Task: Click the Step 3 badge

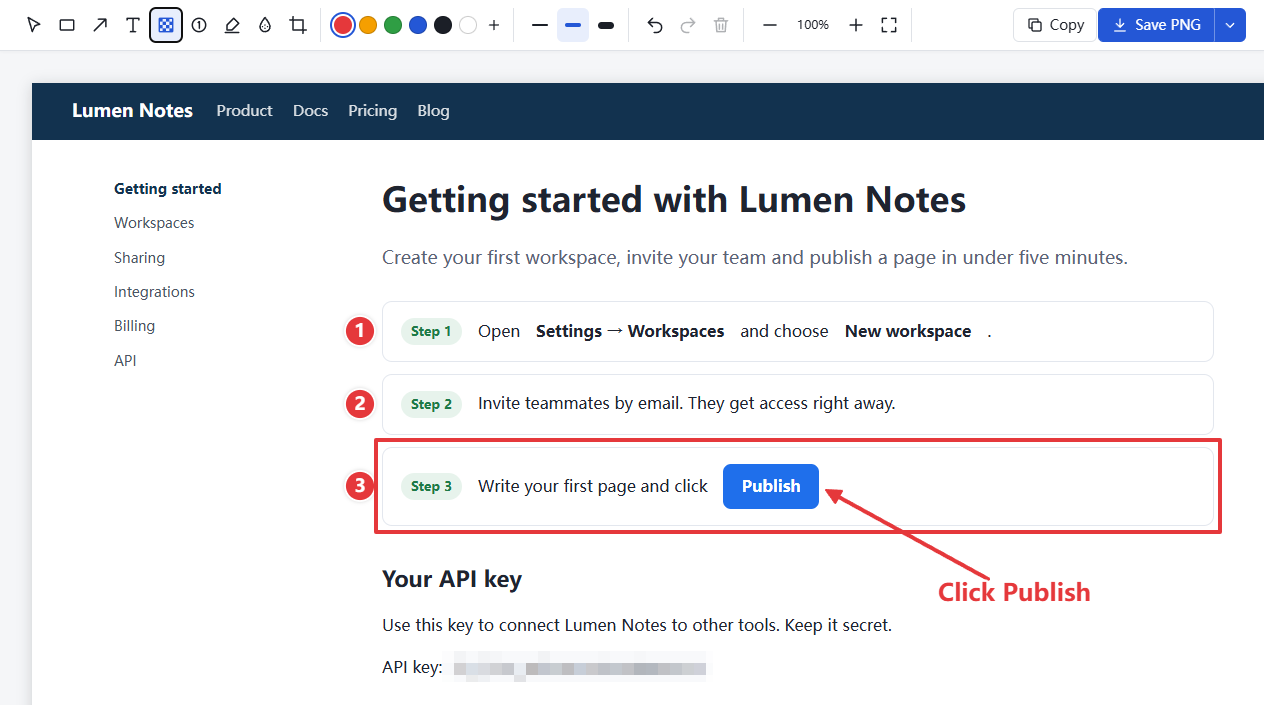Action: pos(431,486)
